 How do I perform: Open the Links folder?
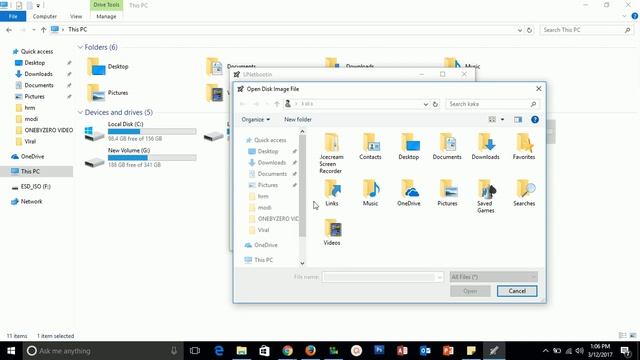point(332,193)
